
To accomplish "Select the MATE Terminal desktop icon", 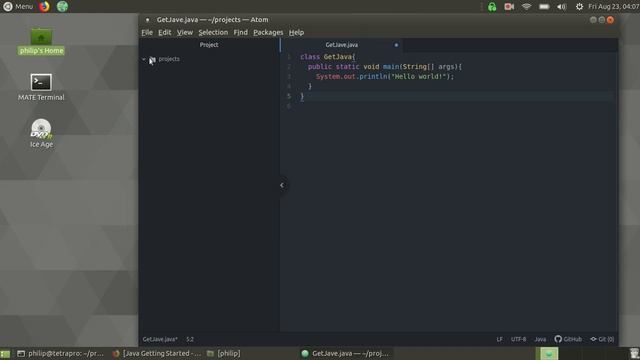I will point(41,87).
